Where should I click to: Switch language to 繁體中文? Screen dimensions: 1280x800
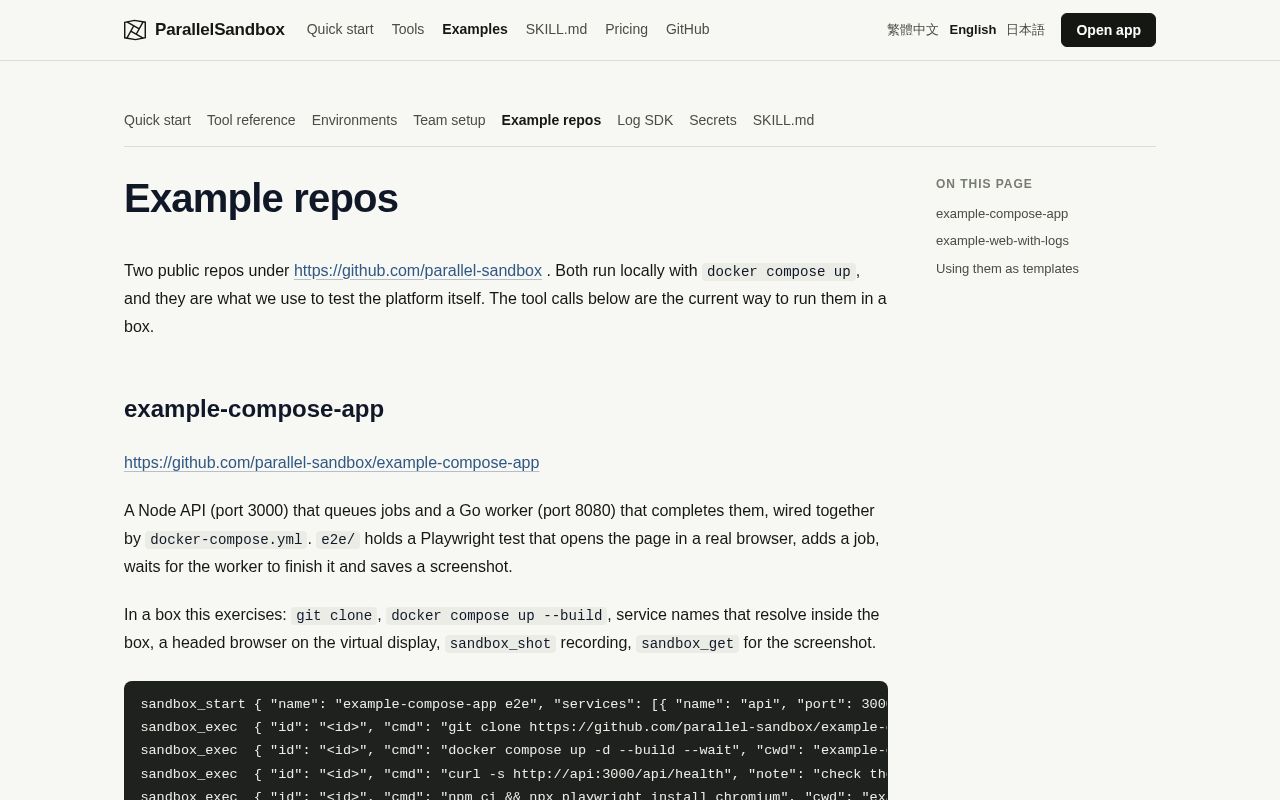913,30
